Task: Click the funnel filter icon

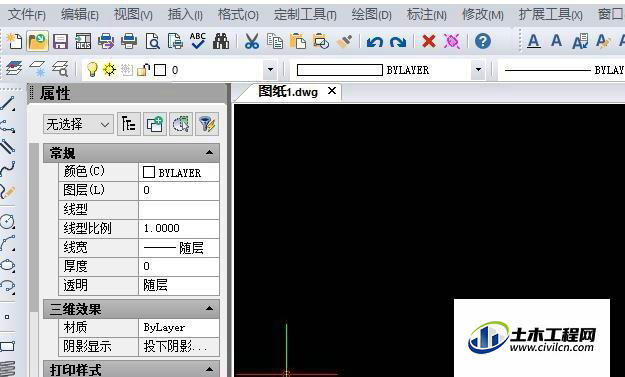Action: pos(207,124)
